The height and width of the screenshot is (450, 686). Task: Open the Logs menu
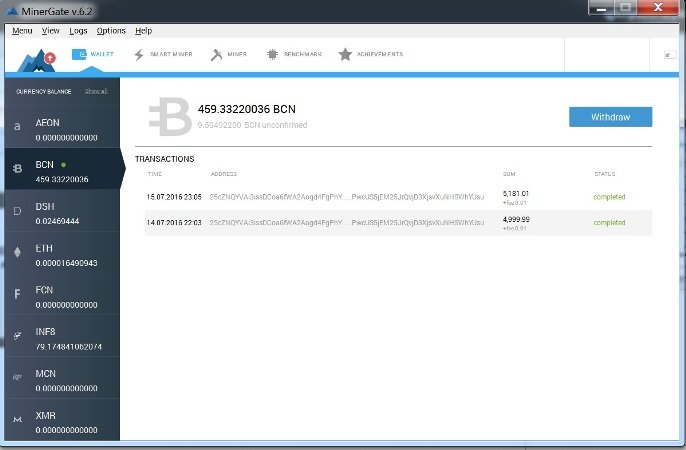click(x=78, y=31)
